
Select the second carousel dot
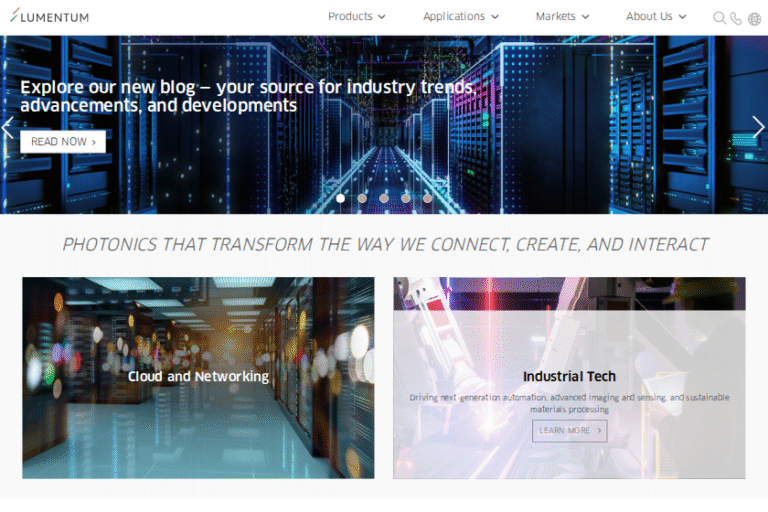pyautogui.click(x=362, y=198)
